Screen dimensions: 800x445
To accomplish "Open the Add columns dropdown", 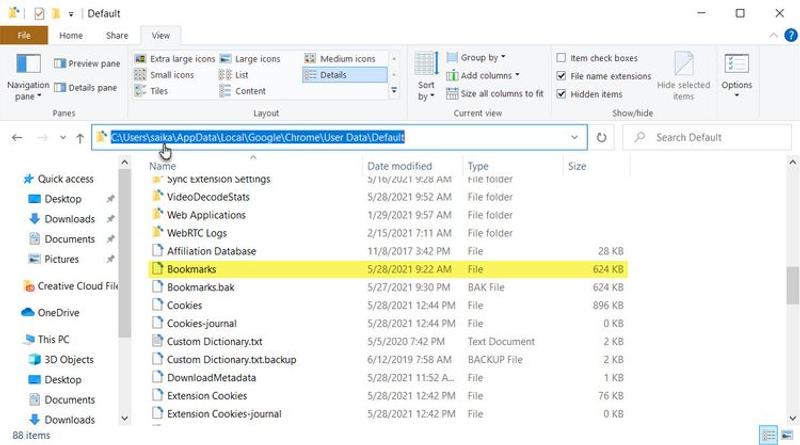I will (483, 76).
